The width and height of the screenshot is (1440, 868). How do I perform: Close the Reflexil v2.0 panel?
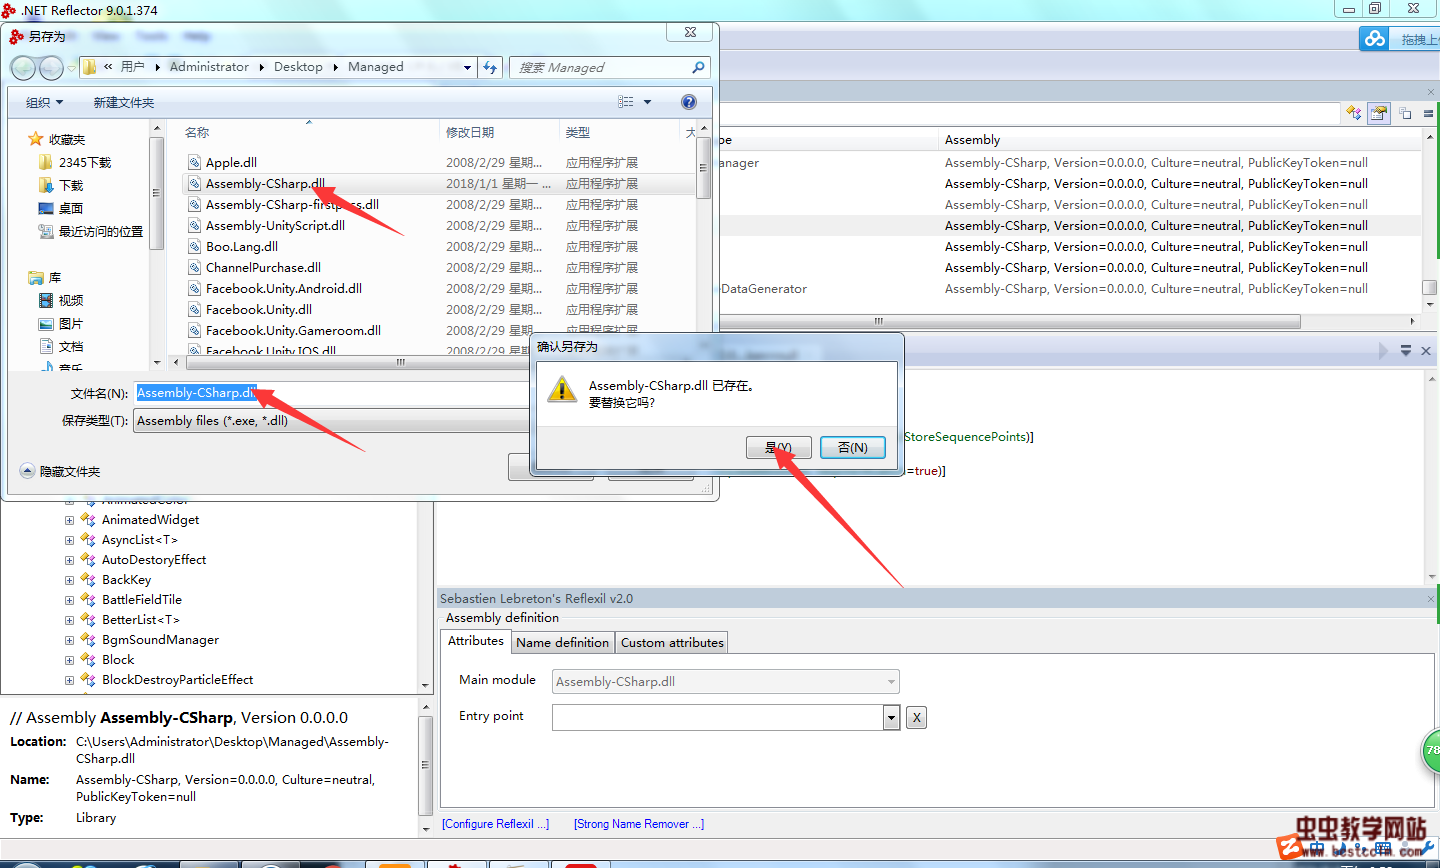1431,598
